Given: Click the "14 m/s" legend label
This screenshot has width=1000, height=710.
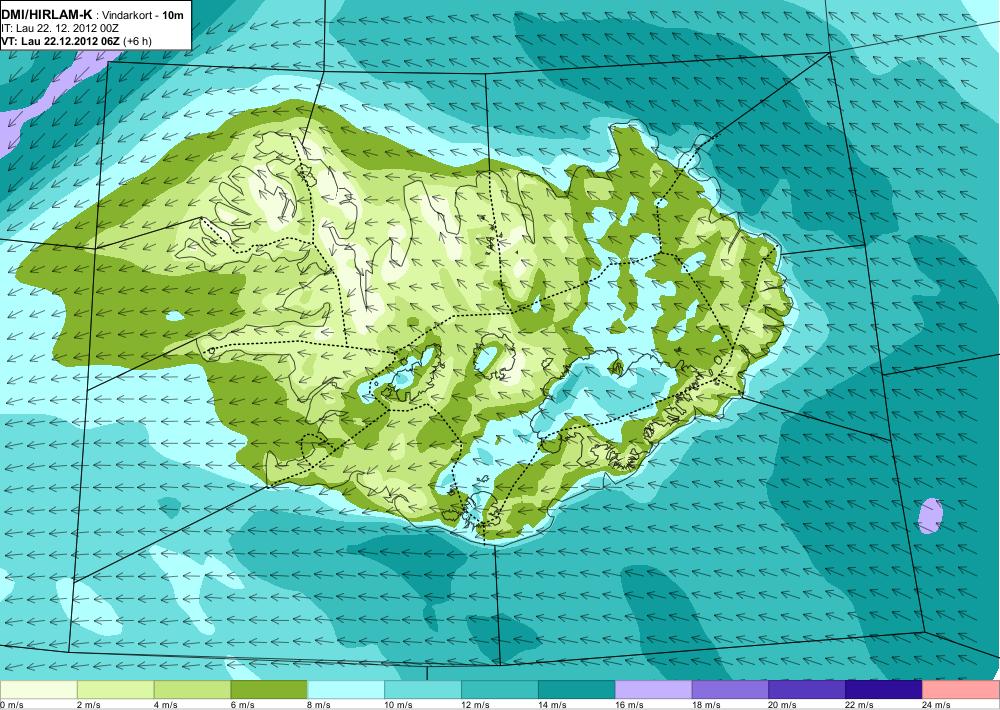Looking at the screenshot, I should click(552, 705).
